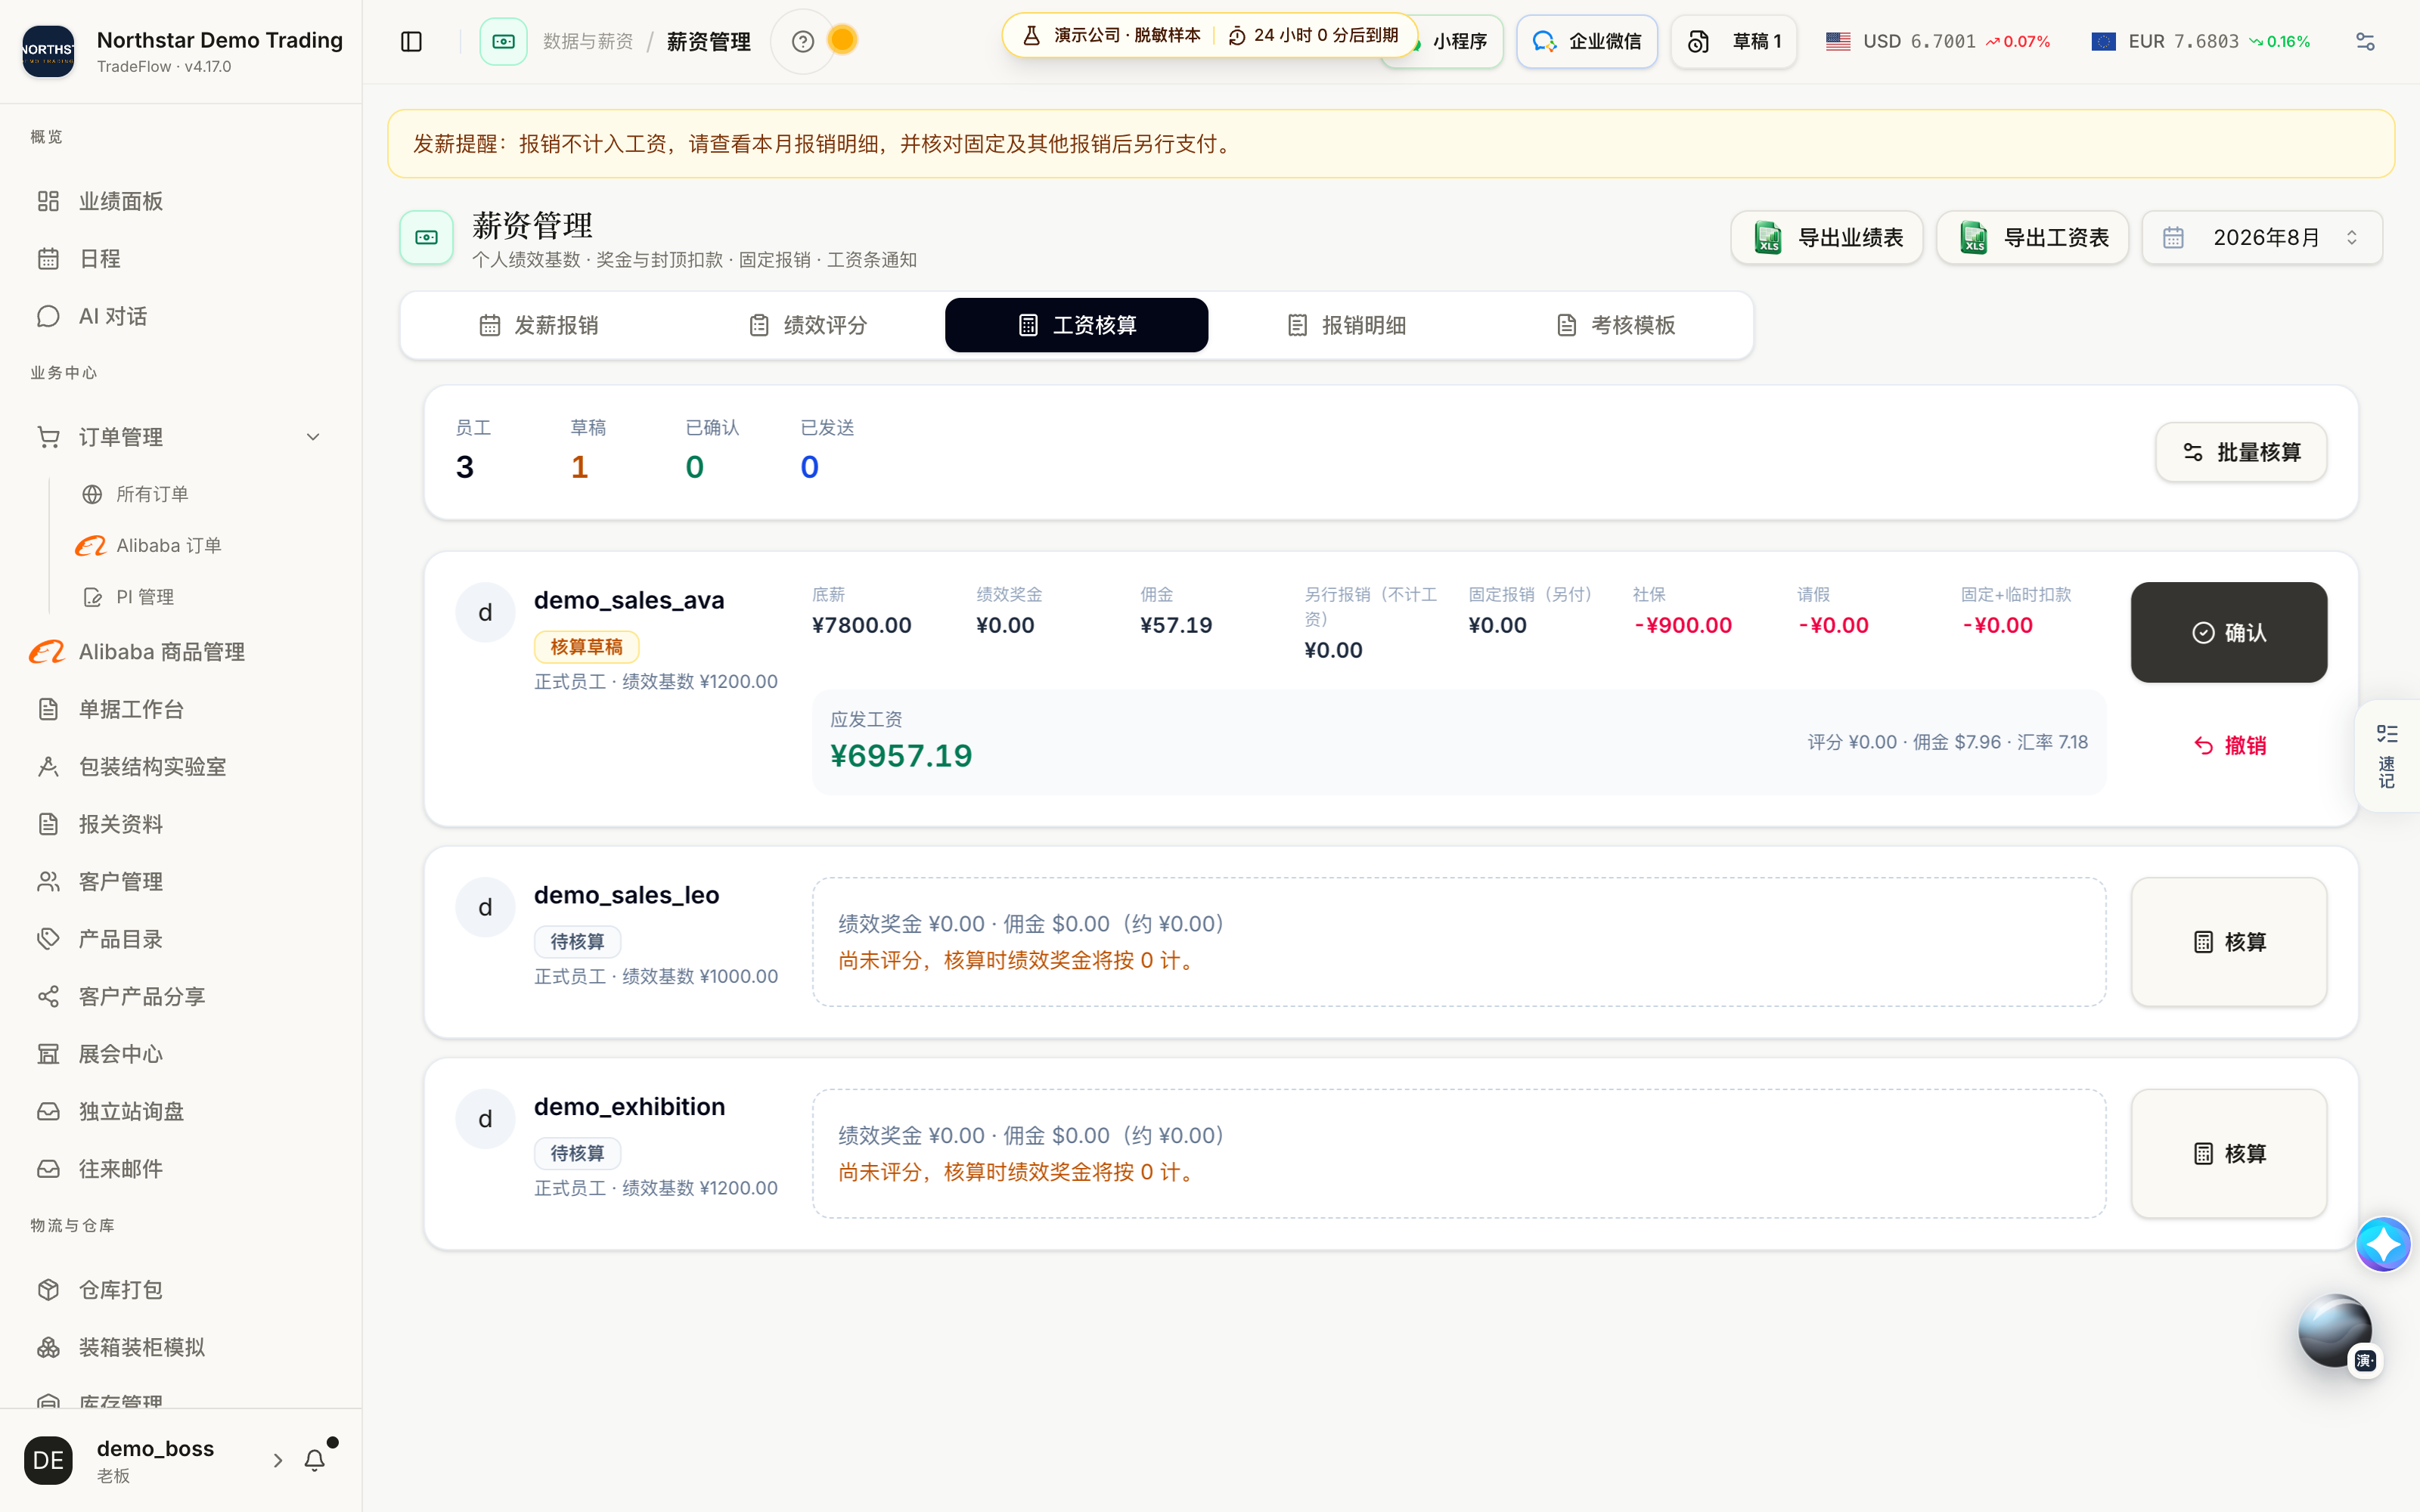This screenshot has height=1512, width=2420.
Task: Click 核算 for demo_sales_leo
Action: click(2229, 942)
